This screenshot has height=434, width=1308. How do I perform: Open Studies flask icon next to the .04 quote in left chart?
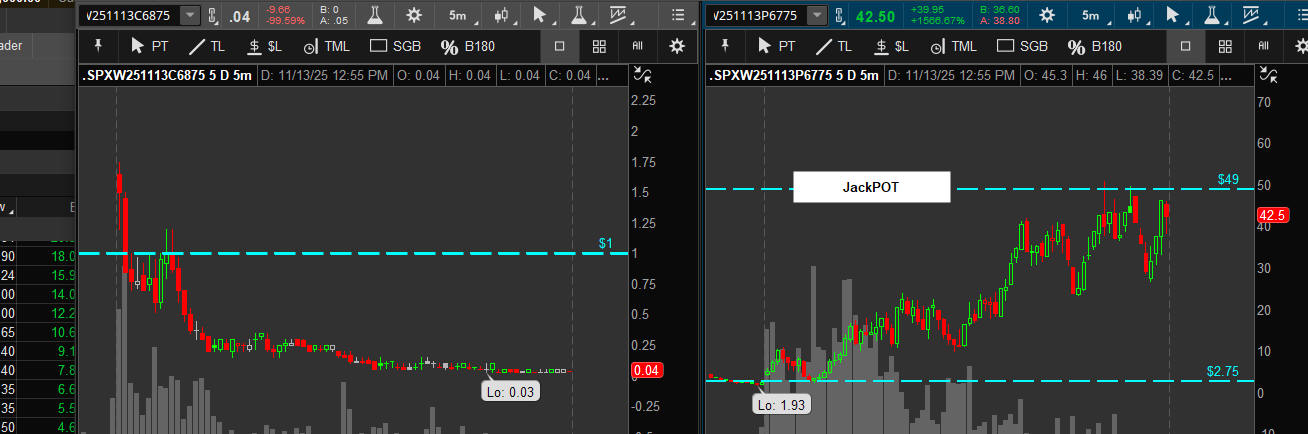(375, 15)
